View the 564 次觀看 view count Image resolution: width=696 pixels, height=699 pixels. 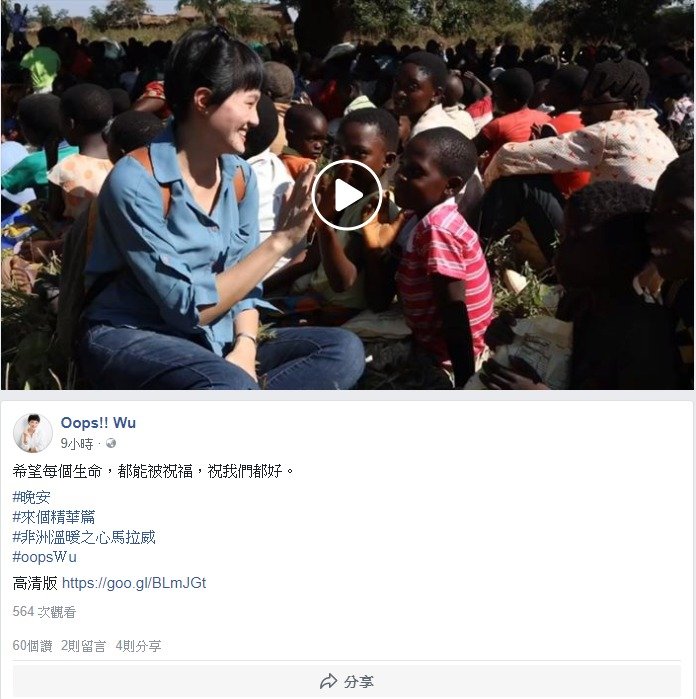point(44,612)
